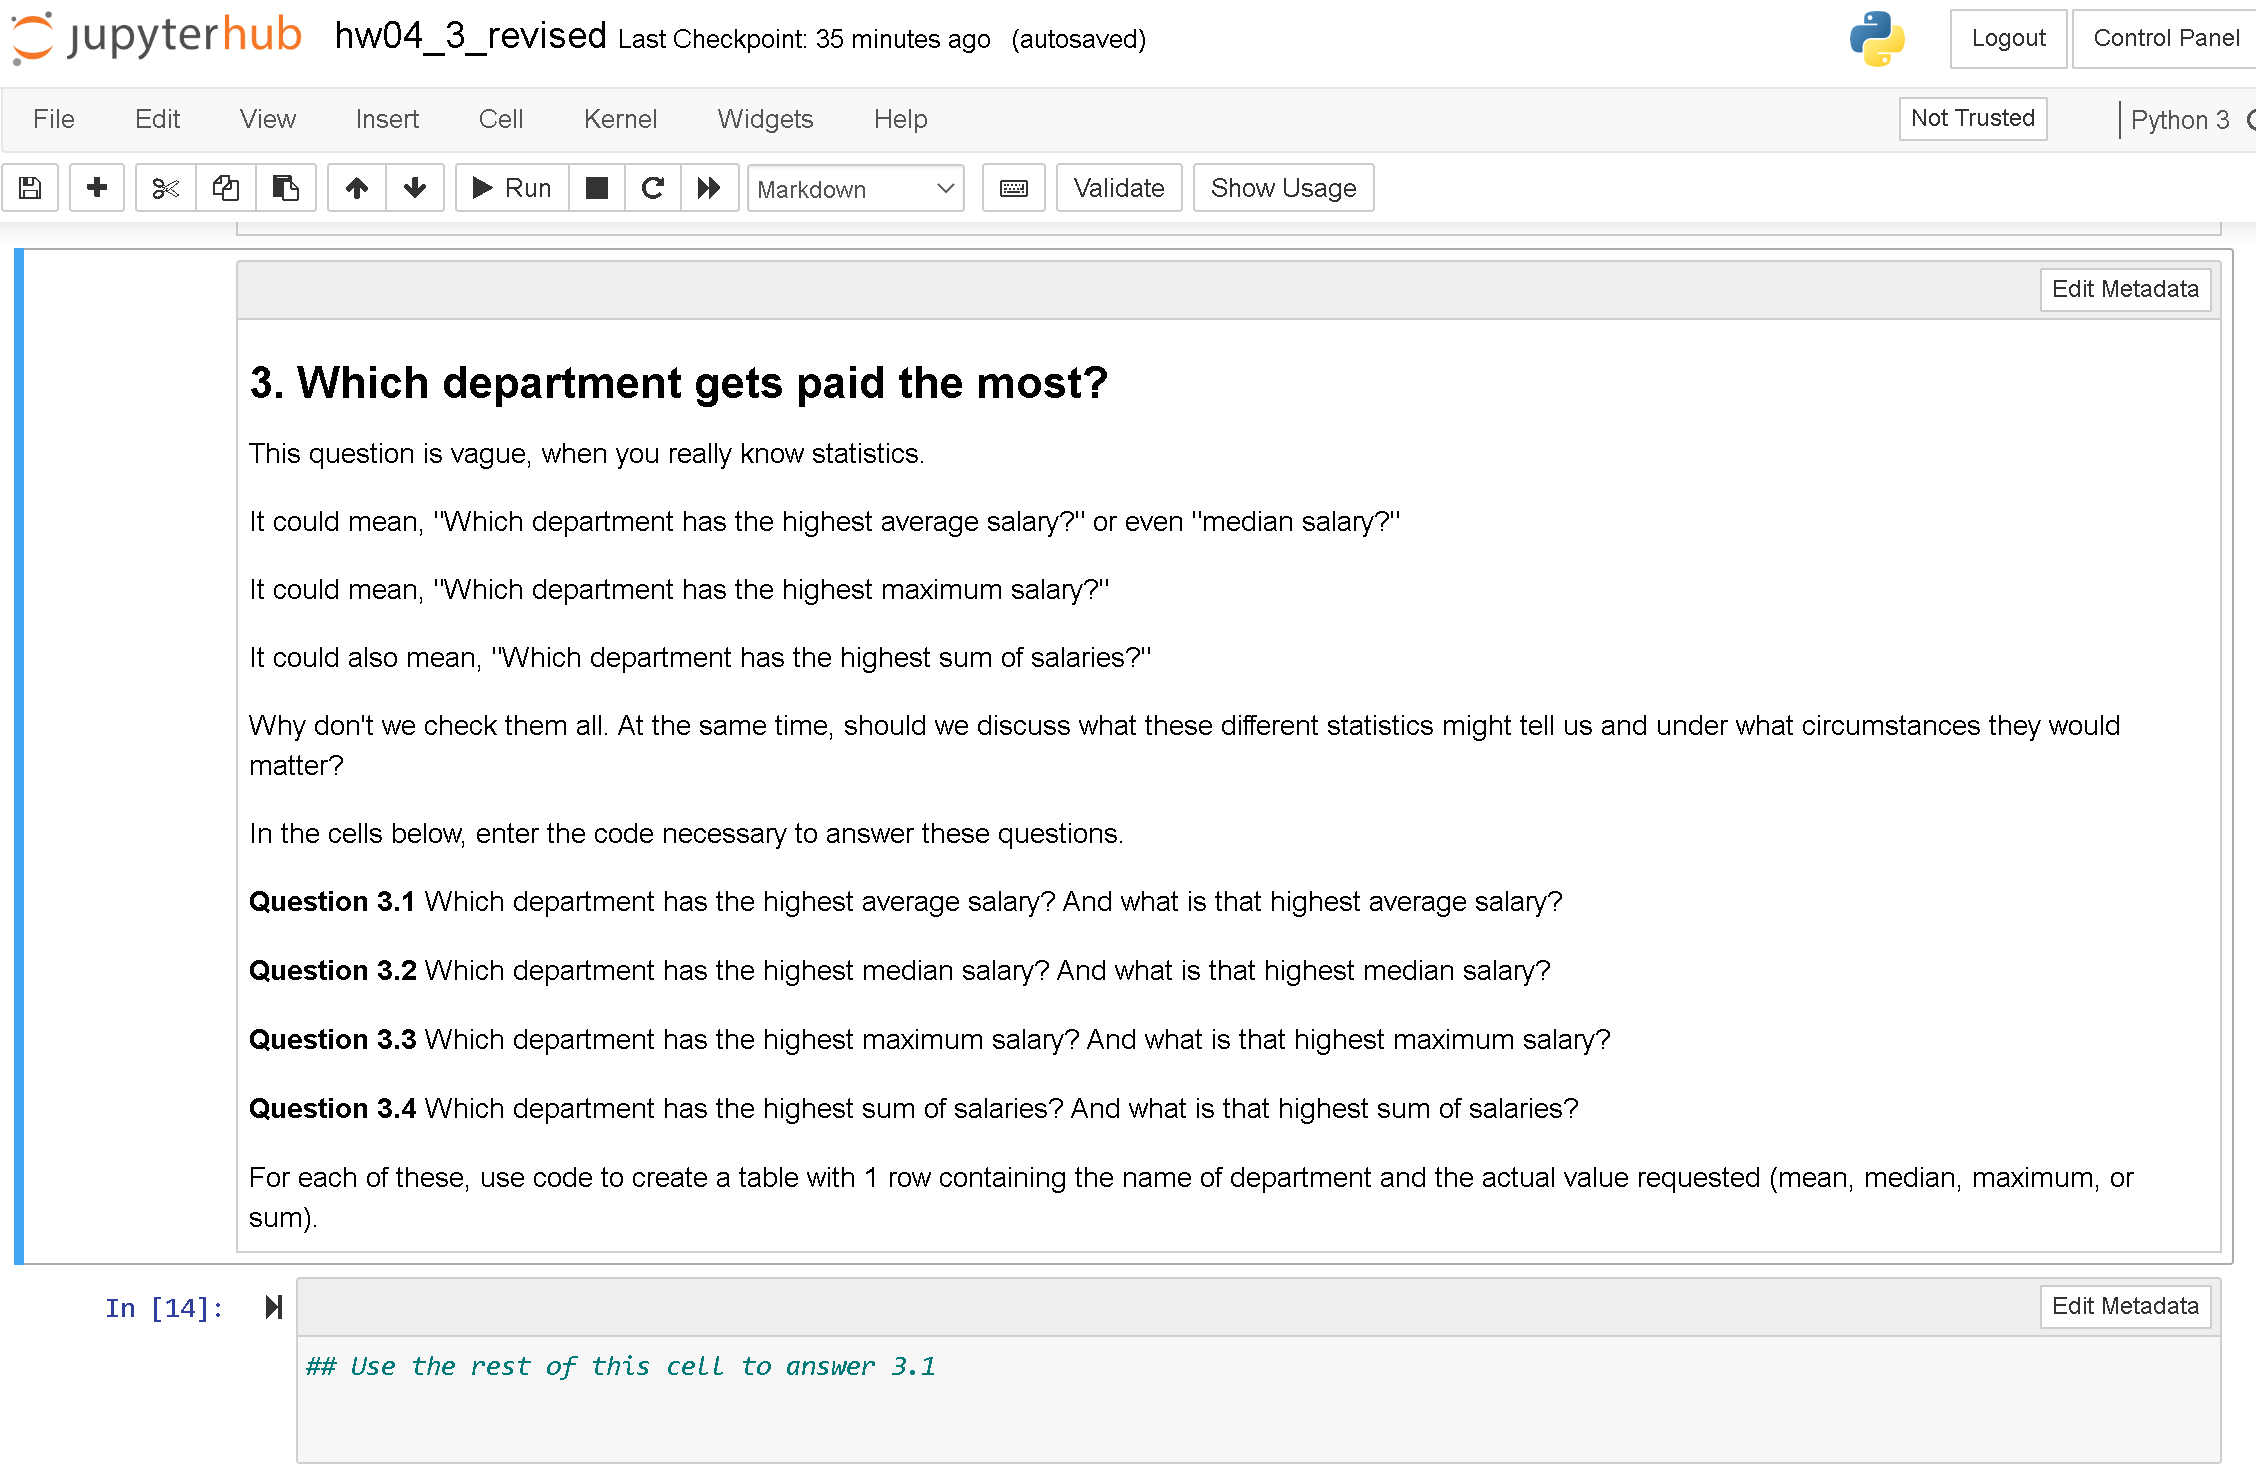Copy the selected cell
Image resolution: width=2256 pixels, height=1472 pixels.
[225, 188]
